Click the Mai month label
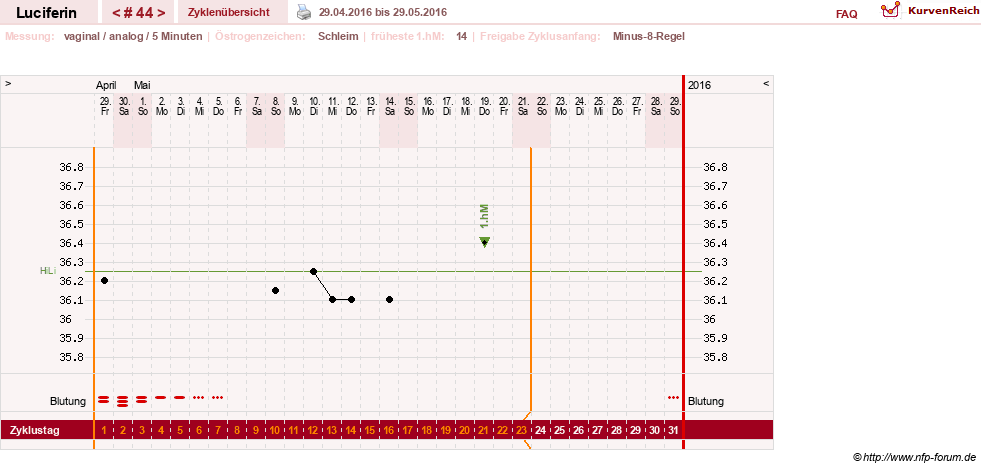The image size is (981, 469). pos(141,85)
